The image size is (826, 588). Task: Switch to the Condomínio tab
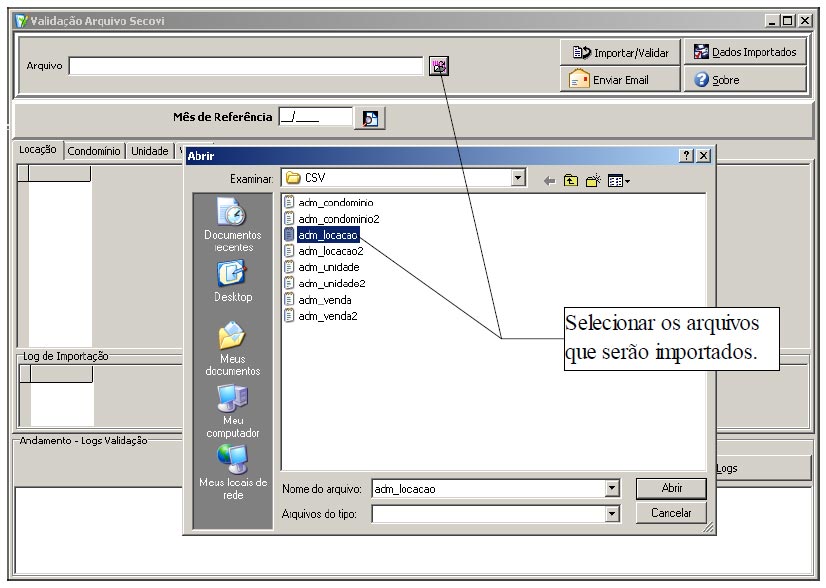click(x=95, y=151)
